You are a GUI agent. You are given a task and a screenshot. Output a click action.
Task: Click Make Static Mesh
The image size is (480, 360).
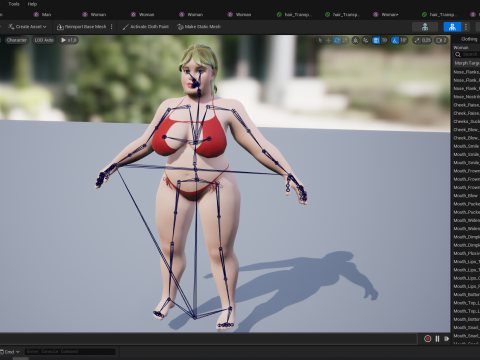pyautogui.click(x=199, y=27)
